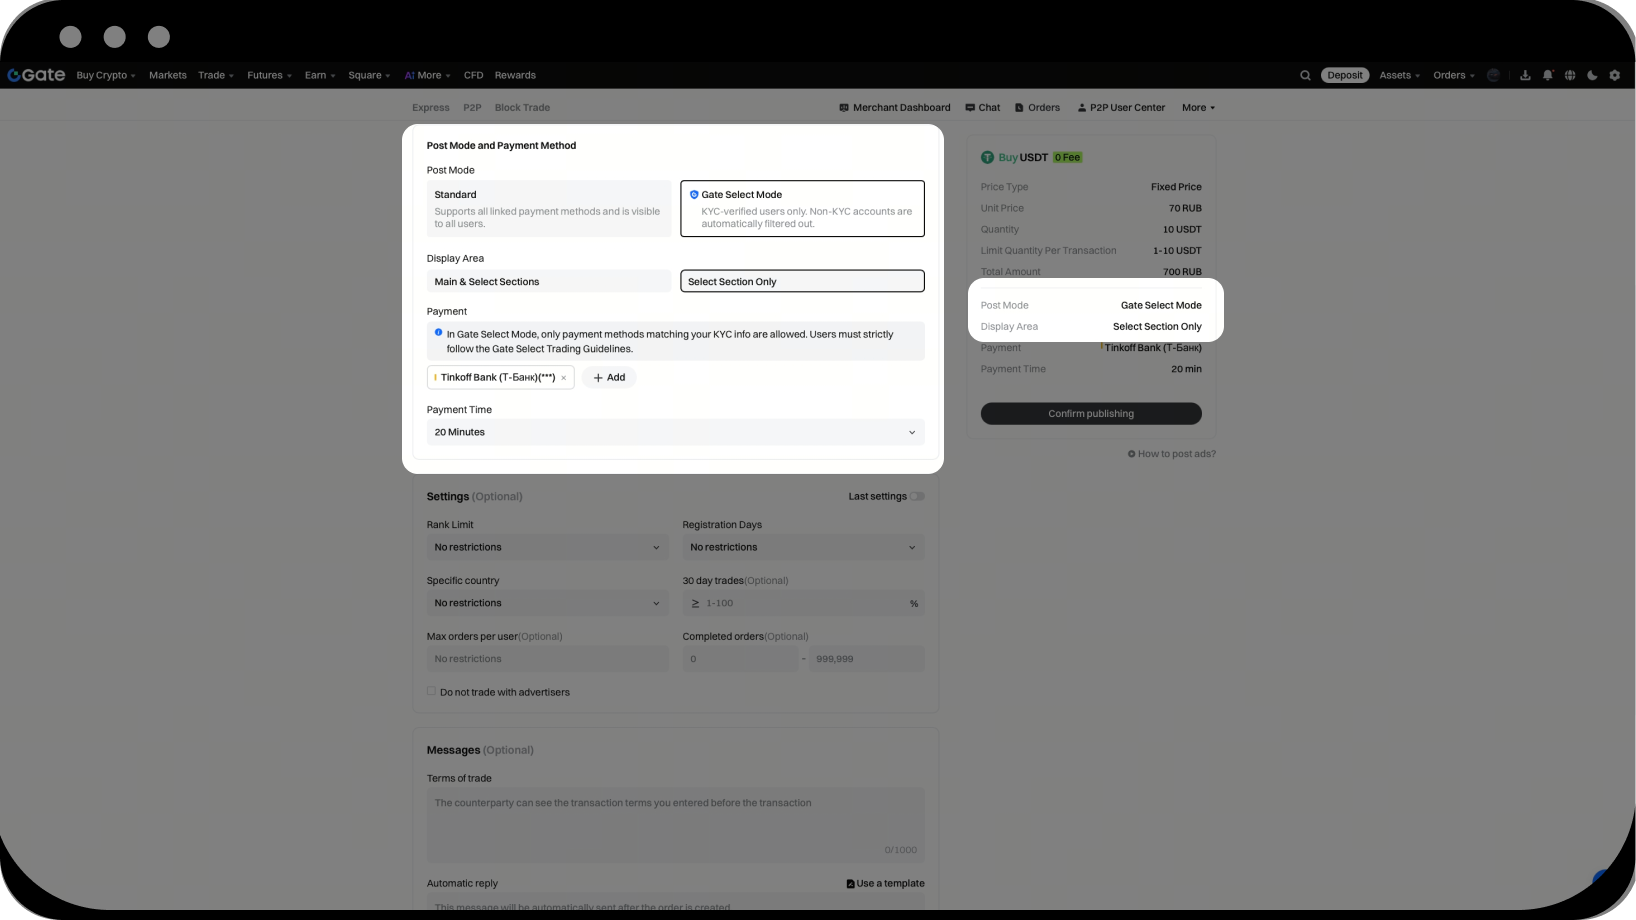Screen dimensions: 1636x920
Task: Click the Chat speech bubble icon
Action: (x=970, y=108)
